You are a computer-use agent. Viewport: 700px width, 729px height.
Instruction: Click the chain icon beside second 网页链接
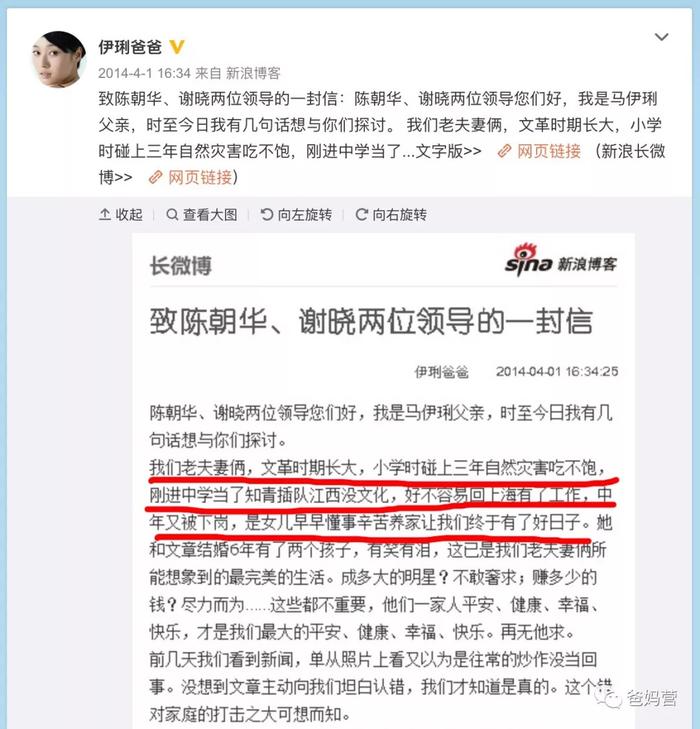(x=155, y=177)
